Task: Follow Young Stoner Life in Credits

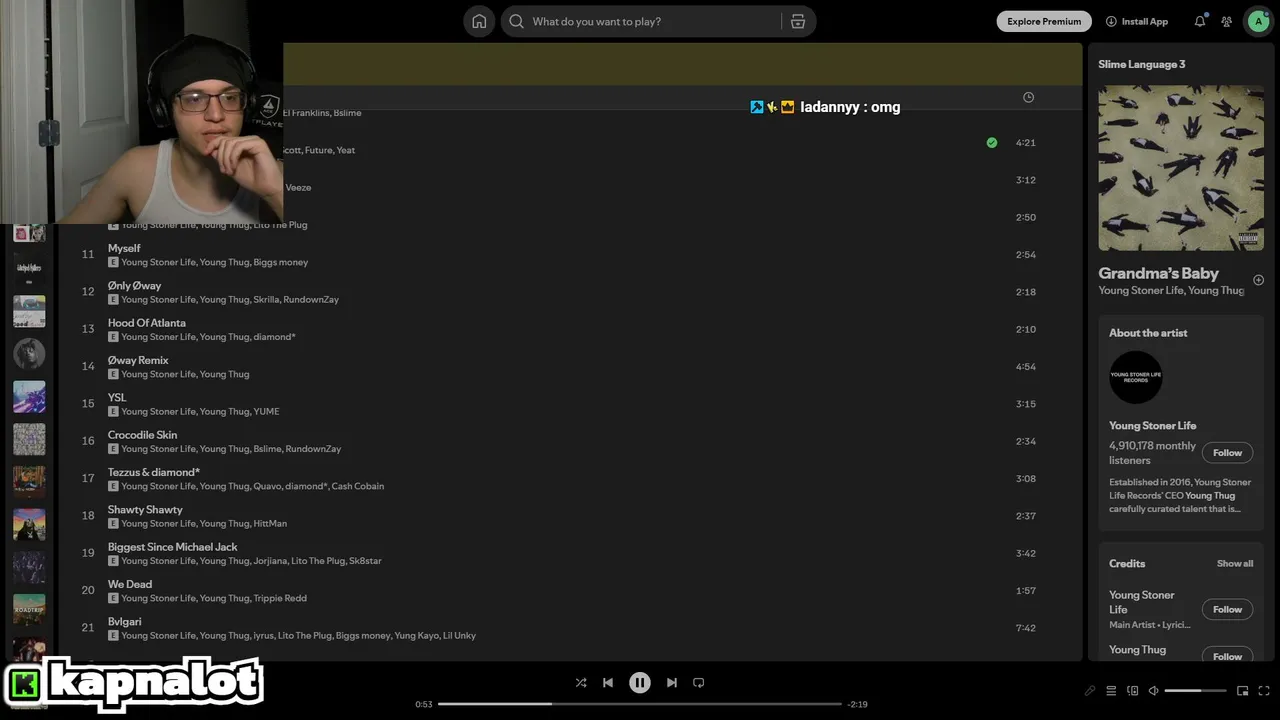Action: (1227, 609)
